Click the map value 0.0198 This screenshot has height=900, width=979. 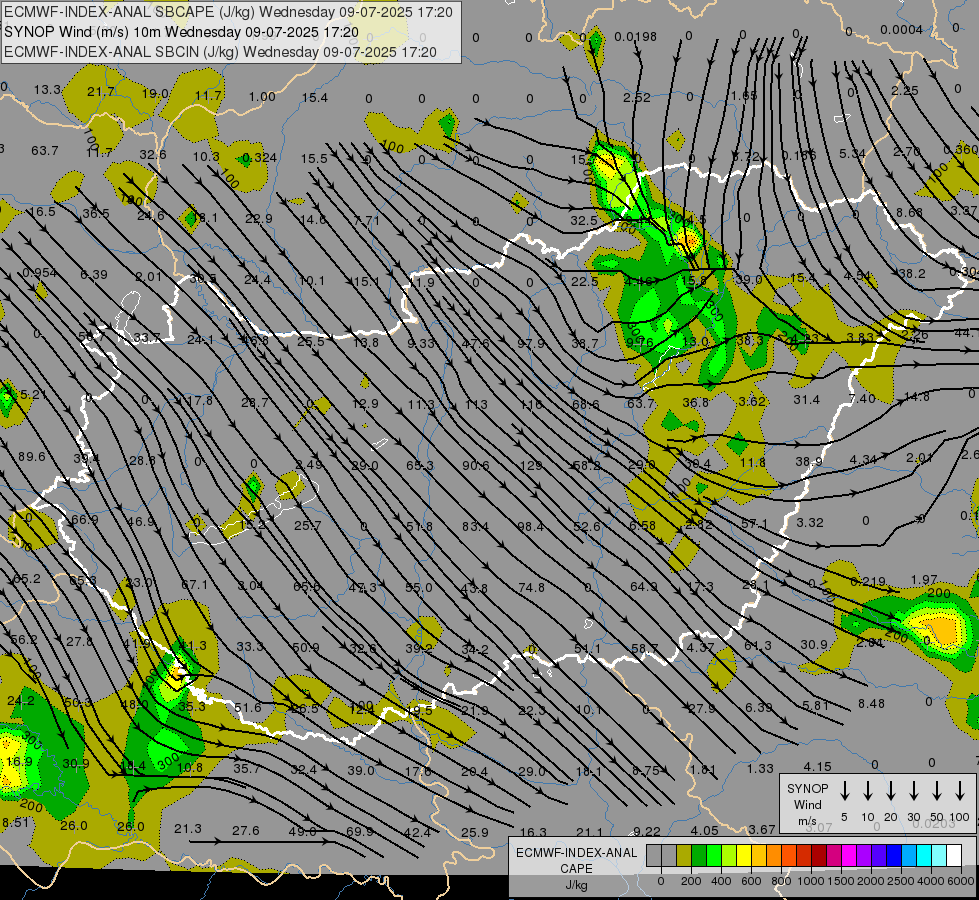tap(636, 37)
